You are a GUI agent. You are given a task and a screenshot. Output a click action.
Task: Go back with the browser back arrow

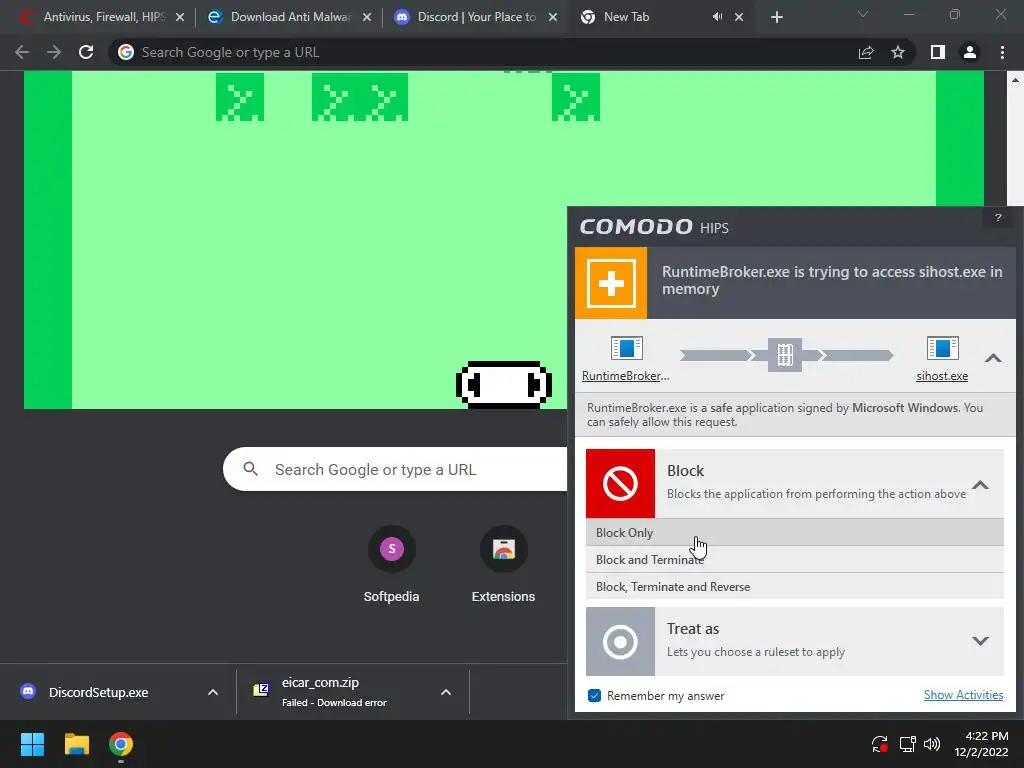point(22,52)
